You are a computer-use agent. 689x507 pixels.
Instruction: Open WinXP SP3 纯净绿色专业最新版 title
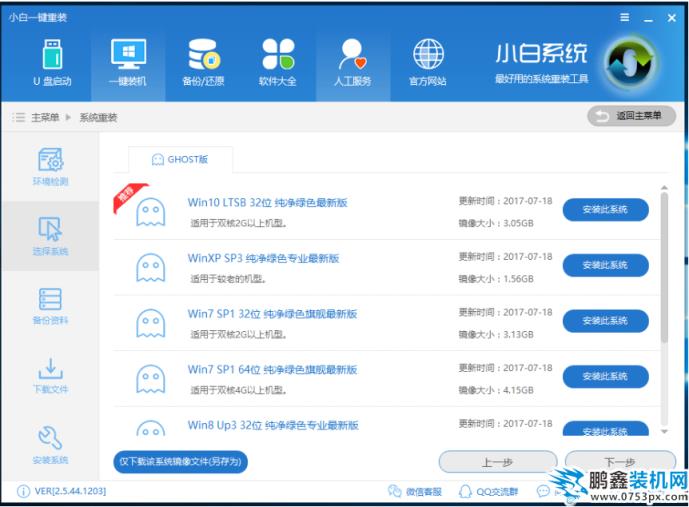[x=263, y=258]
